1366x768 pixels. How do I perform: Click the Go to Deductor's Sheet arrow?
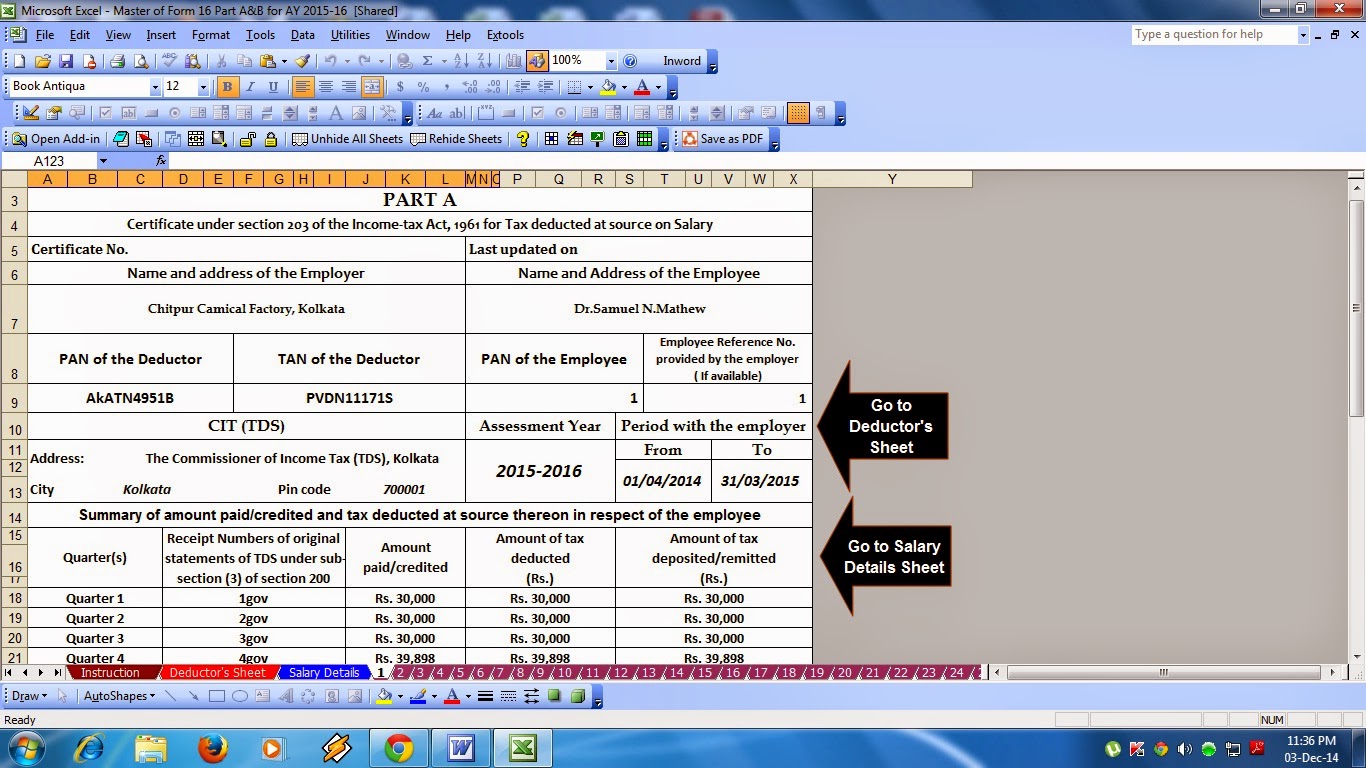point(882,427)
